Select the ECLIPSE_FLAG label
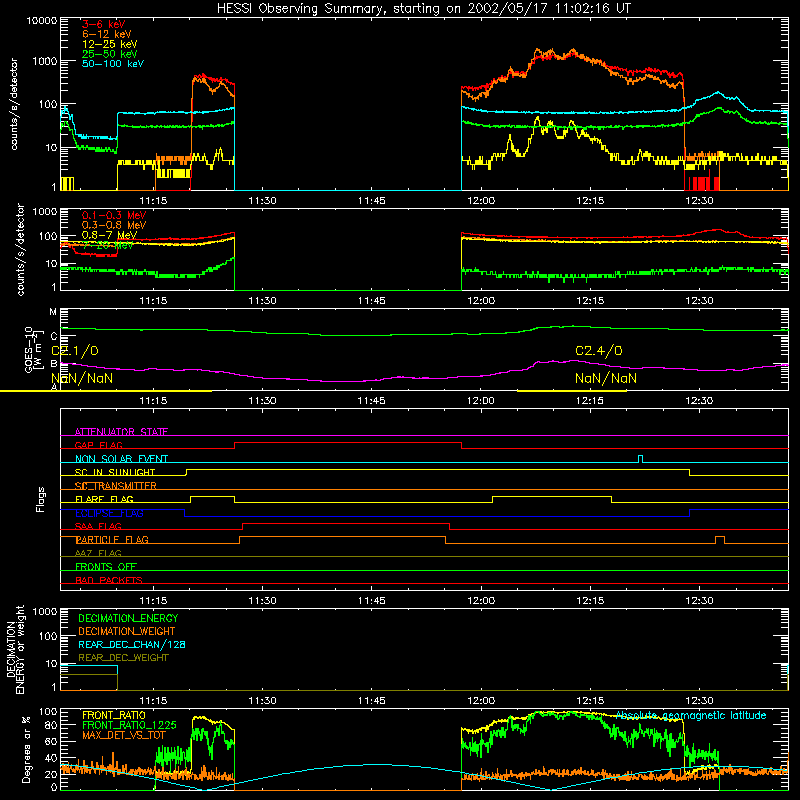The image size is (800, 800). tap(109, 513)
